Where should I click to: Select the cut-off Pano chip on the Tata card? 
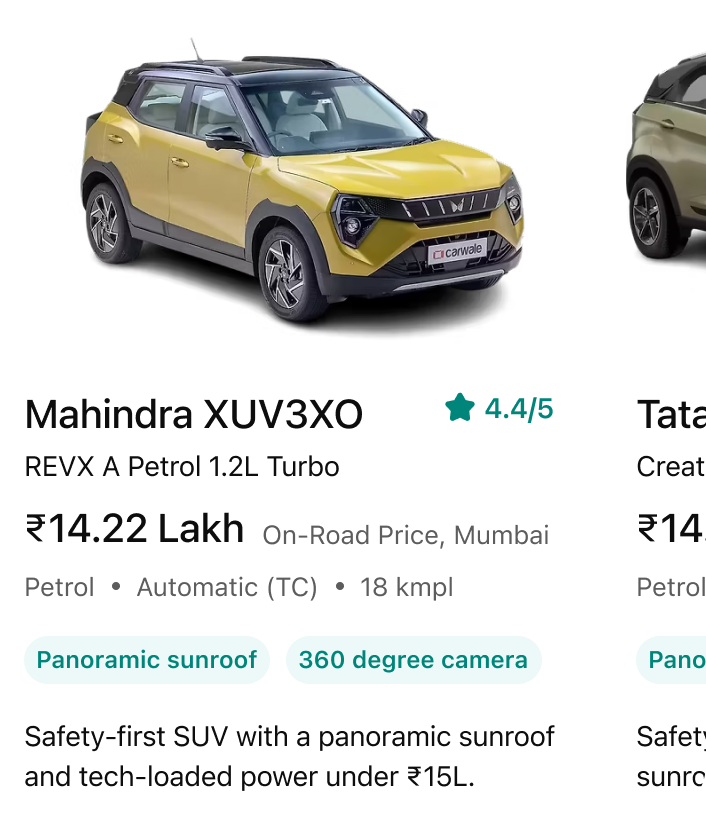tap(671, 659)
